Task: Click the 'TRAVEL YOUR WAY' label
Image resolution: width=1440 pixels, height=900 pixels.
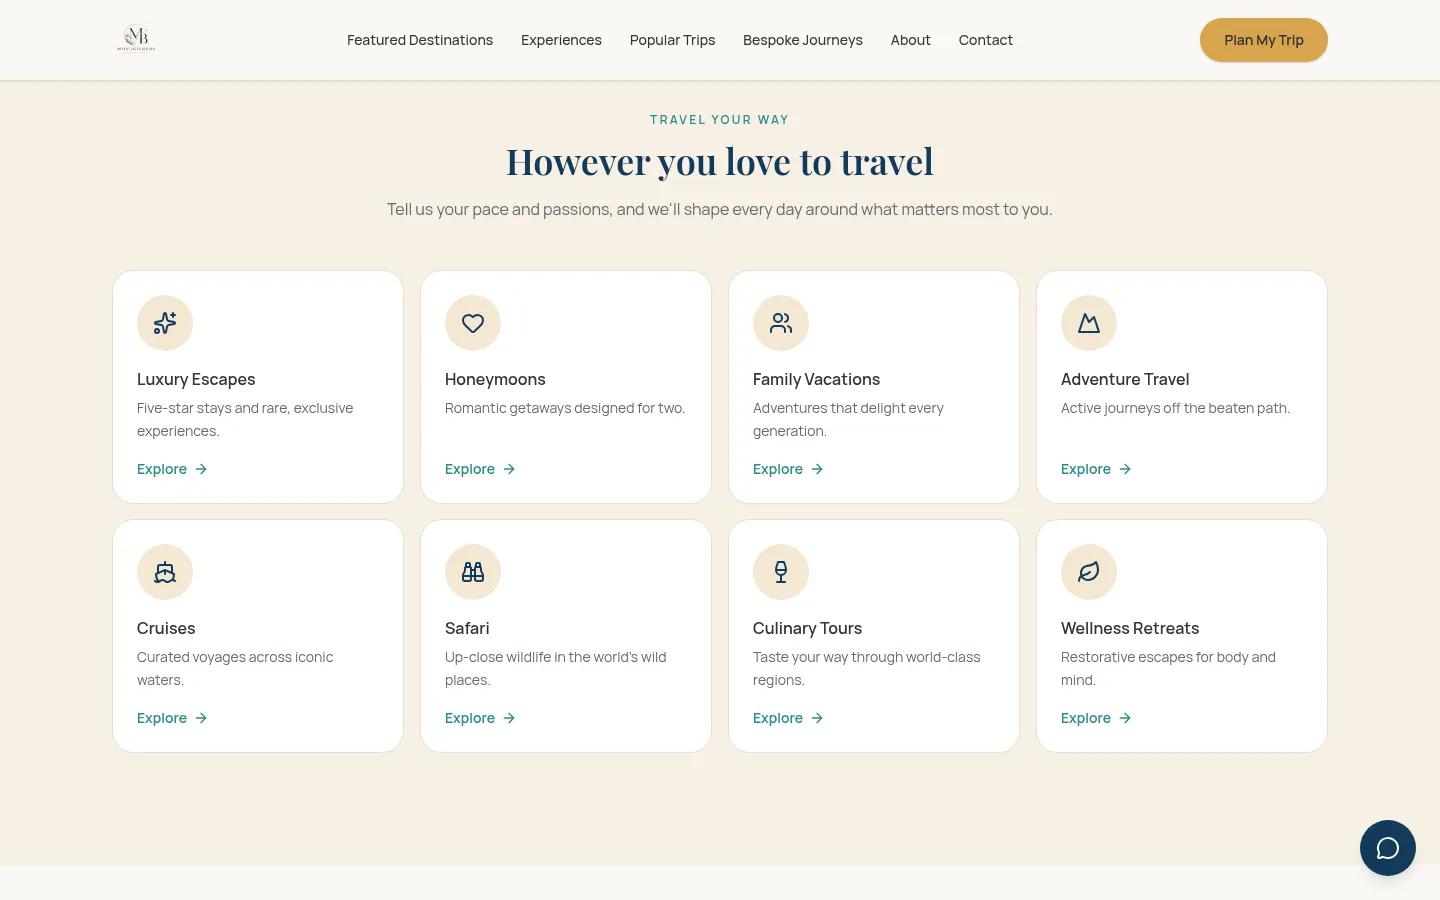Action: (x=720, y=120)
